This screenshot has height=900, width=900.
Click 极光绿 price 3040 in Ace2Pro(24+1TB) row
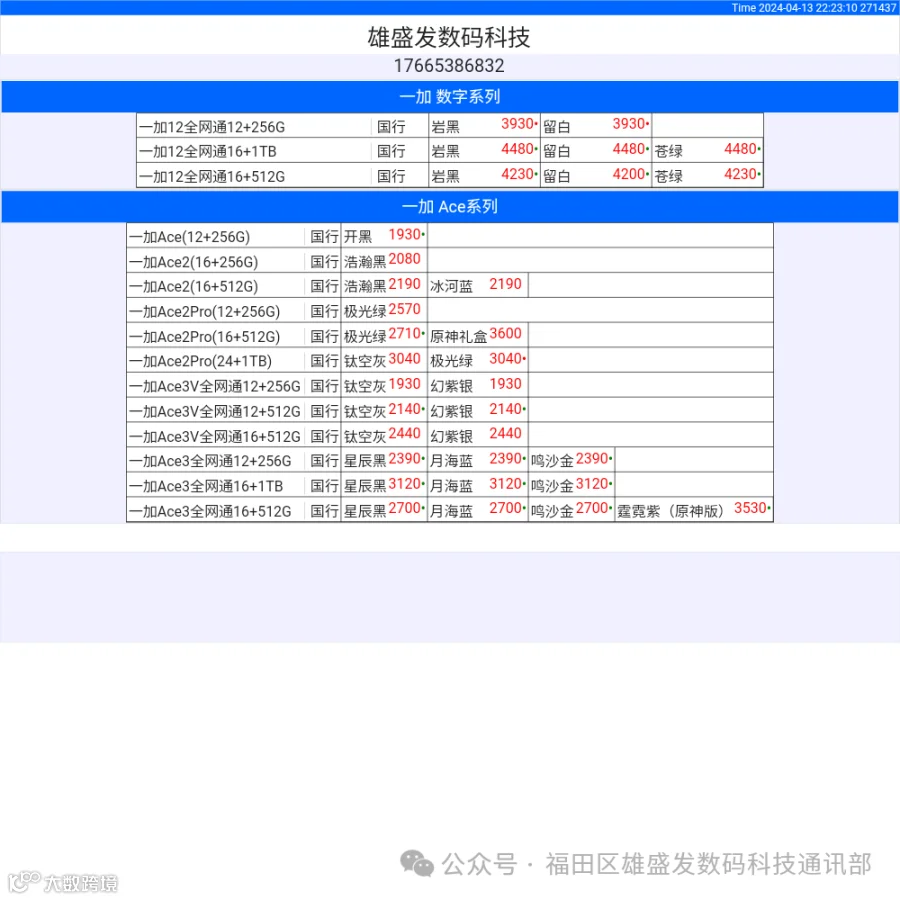(x=505, y=359)
